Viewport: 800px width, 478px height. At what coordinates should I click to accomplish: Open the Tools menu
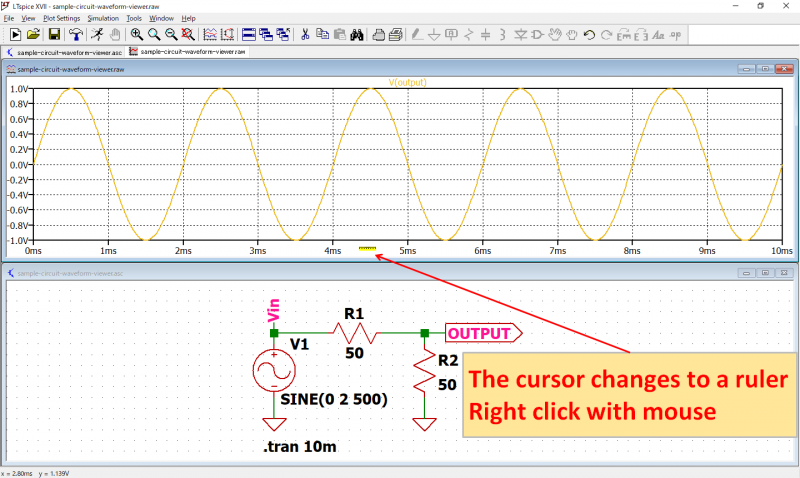134,18
